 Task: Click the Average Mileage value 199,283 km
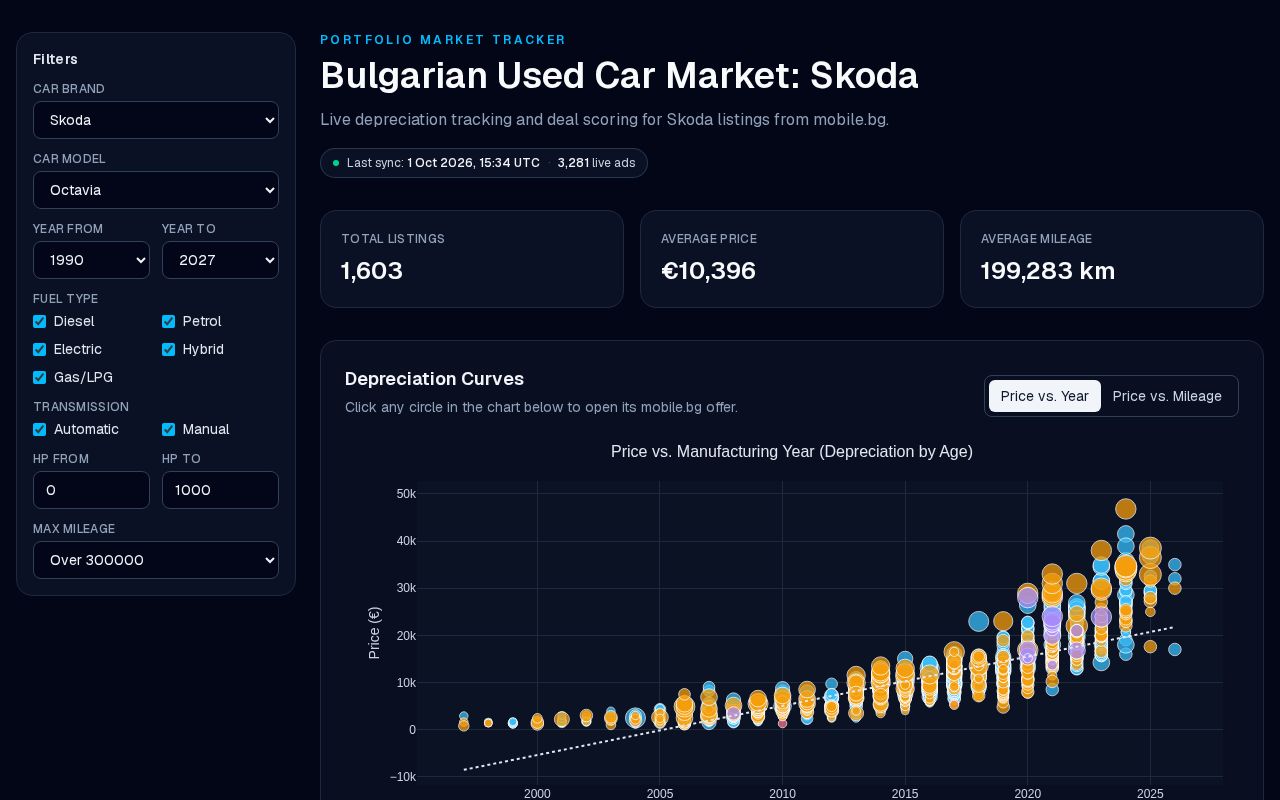(1048, 271)
